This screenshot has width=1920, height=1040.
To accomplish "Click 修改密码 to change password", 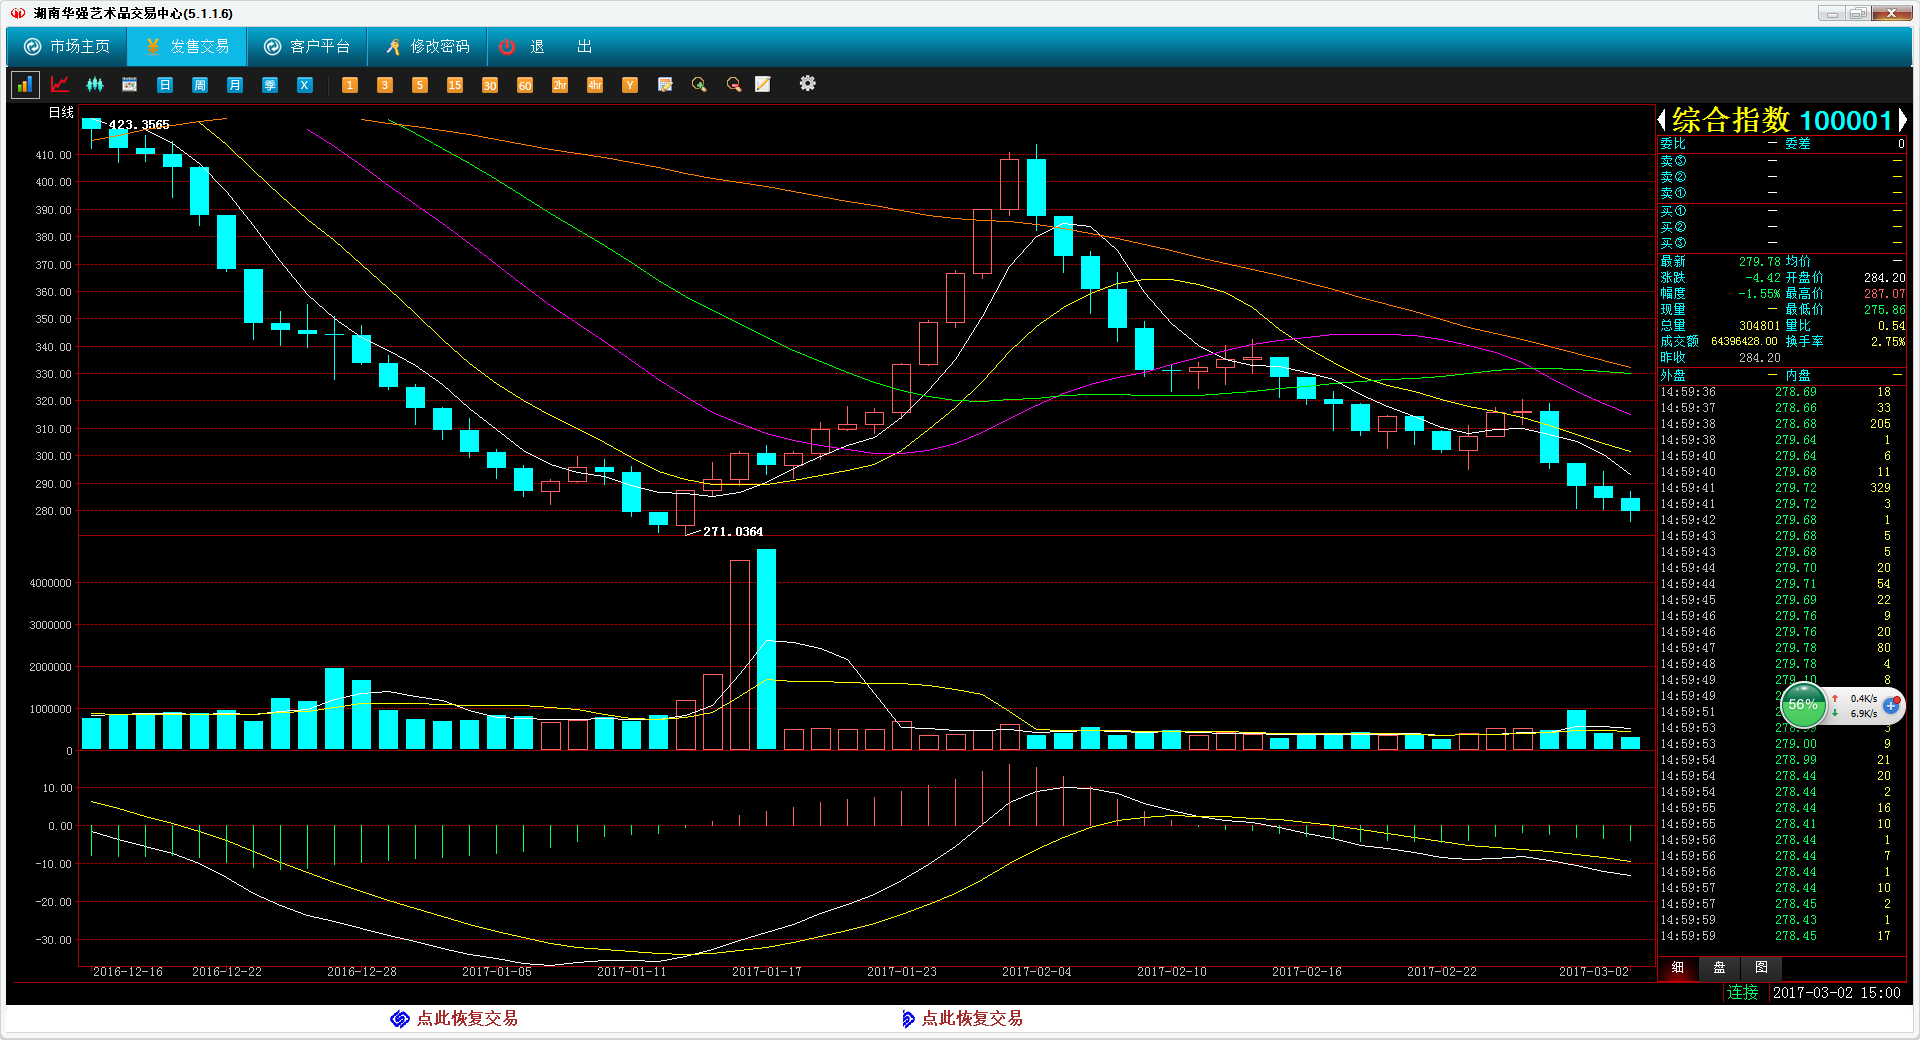I will coord(427,47).
